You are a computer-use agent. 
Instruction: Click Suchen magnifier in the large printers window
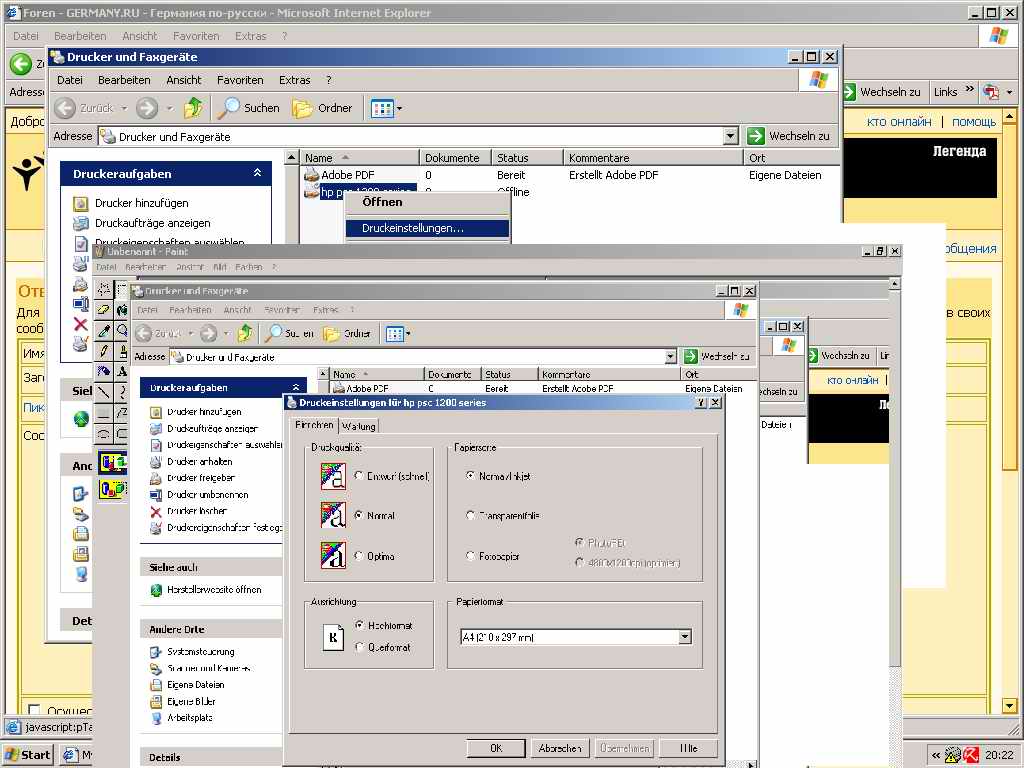tap(248, 108)
